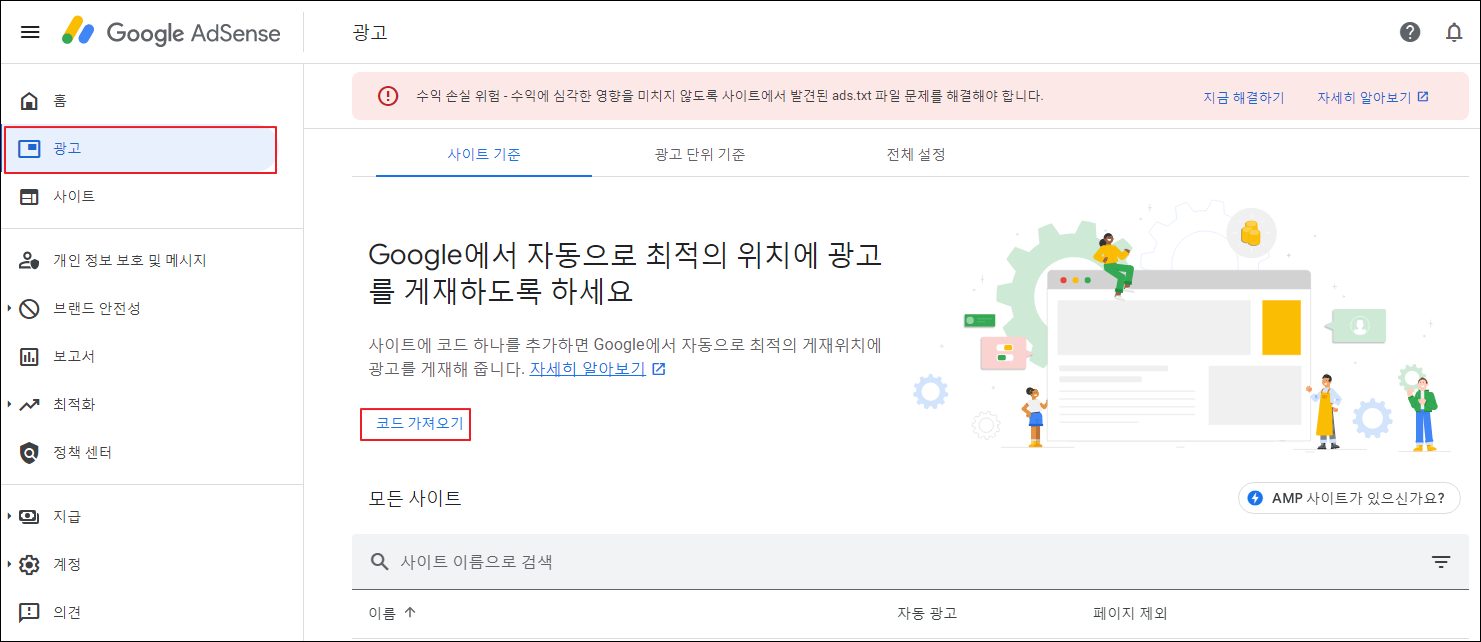Viewport: 1481px width, 642px height.
Task: Click the AMP lightning bolt icon
Action: tap(1255, 498)
